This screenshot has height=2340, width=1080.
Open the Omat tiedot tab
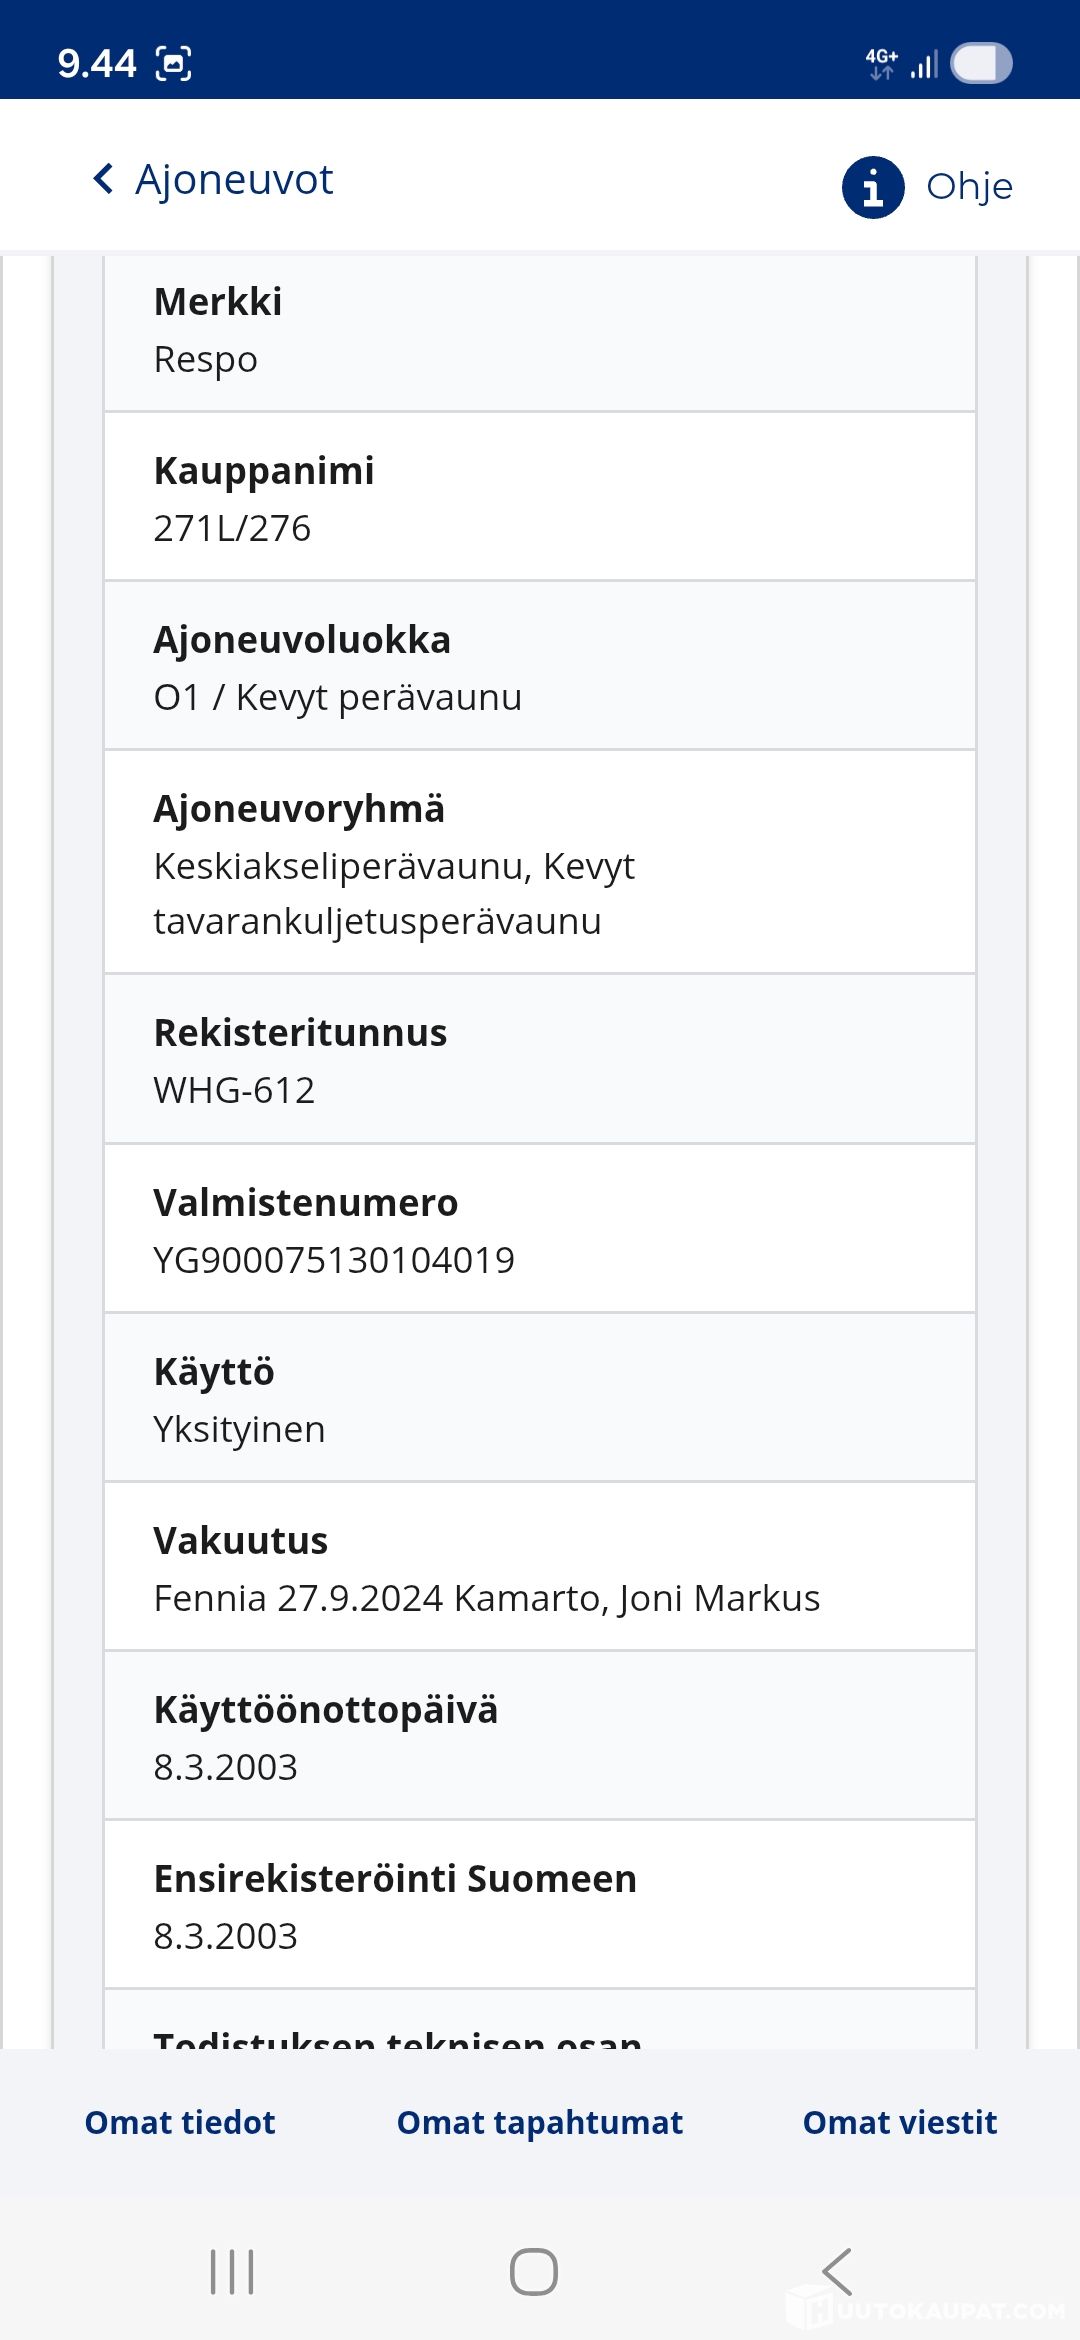click(180, 2122)
